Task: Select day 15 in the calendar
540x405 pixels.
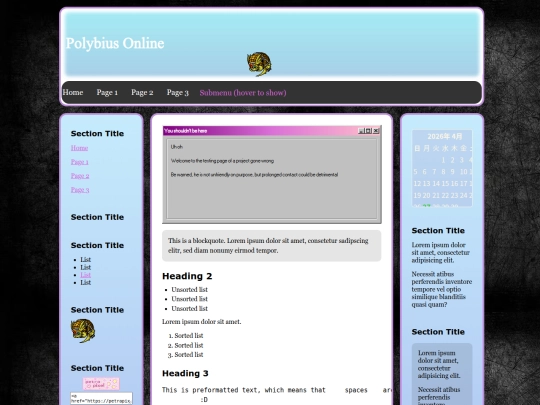Action: click(x=445, y=184)
